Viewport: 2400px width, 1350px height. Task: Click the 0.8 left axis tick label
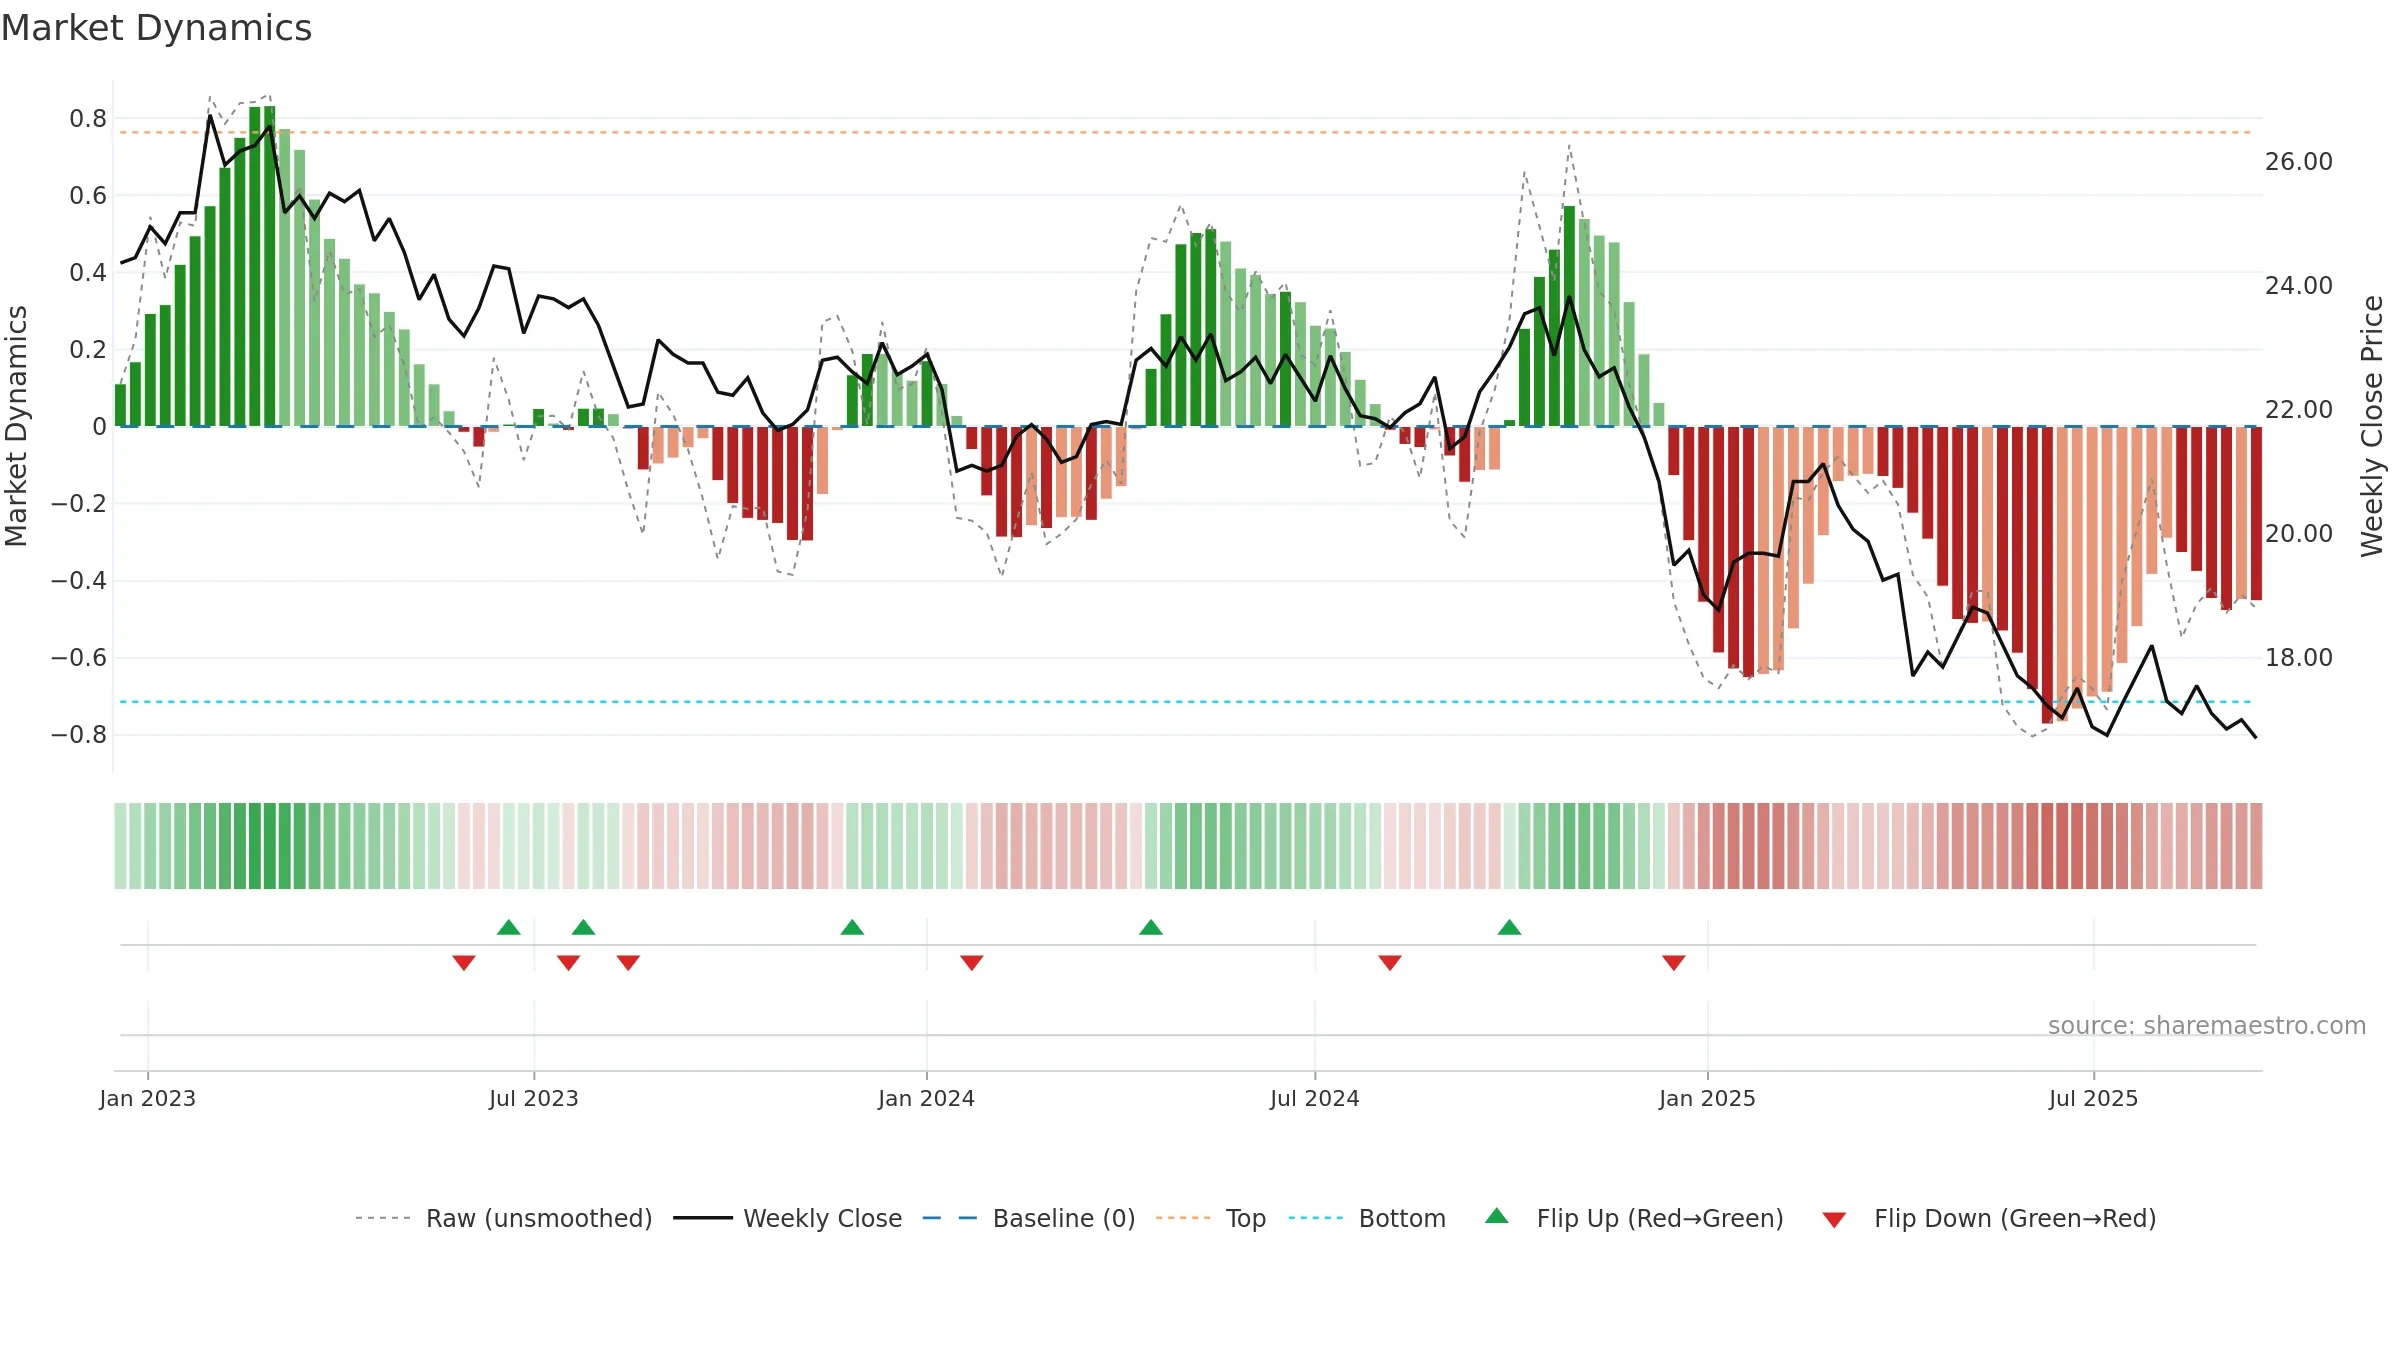click(x=88, y=119)
